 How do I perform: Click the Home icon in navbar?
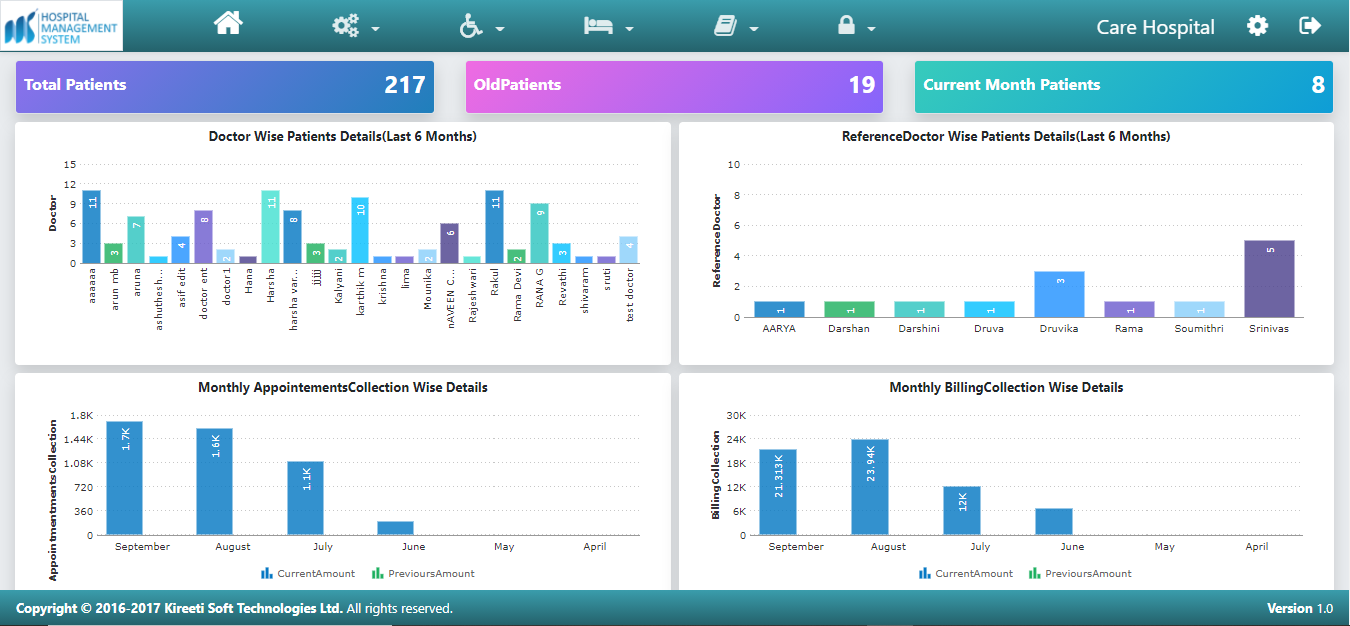[x=228, y=25]
